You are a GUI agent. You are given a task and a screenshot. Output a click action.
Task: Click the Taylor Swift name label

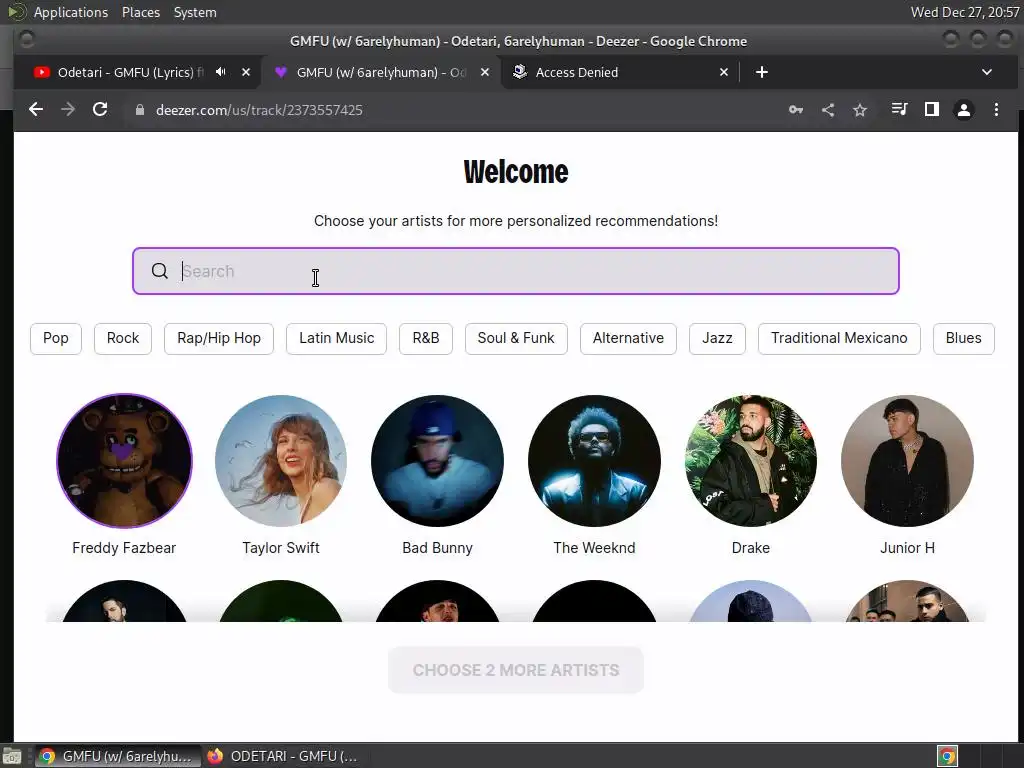point(281,548)
